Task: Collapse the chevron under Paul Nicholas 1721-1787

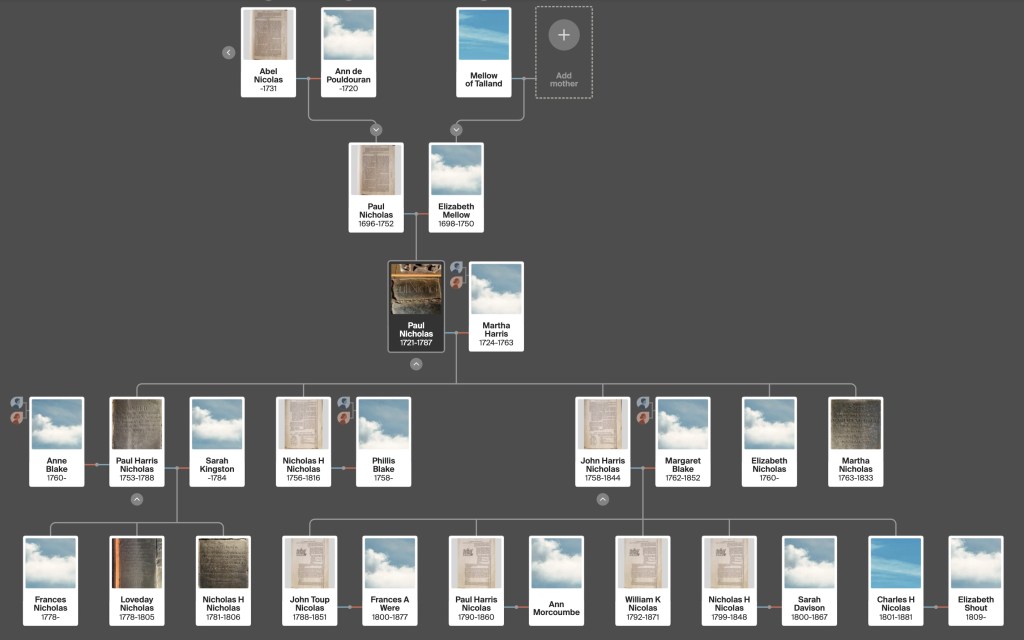Action: tap(416, 364)
